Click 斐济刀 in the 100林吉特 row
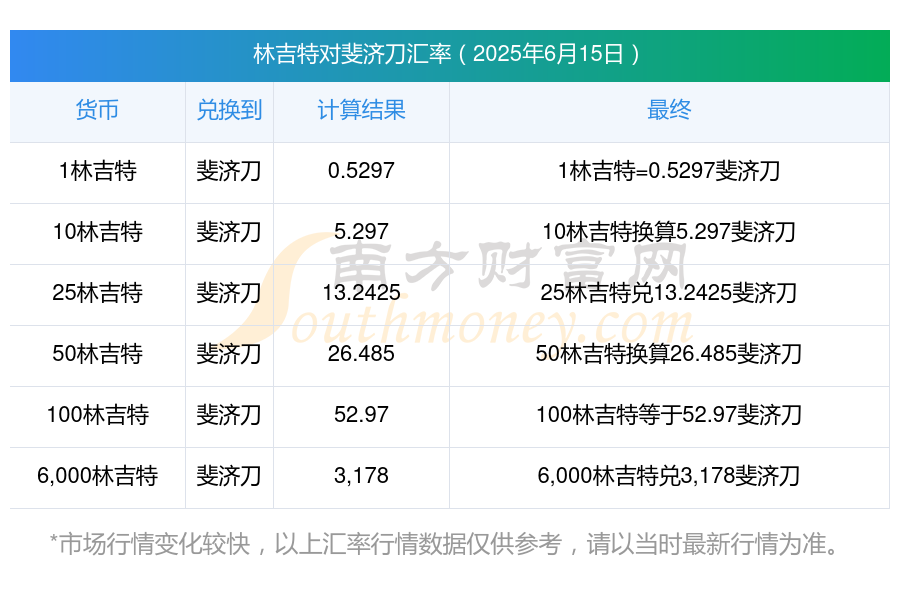Viewport: 900px width, 600px height. (x=229, y=415)
